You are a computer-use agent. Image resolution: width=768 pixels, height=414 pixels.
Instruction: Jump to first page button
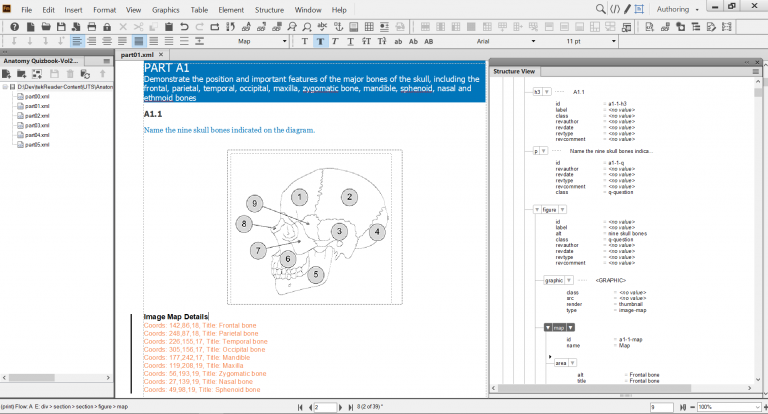pos(300,407)
